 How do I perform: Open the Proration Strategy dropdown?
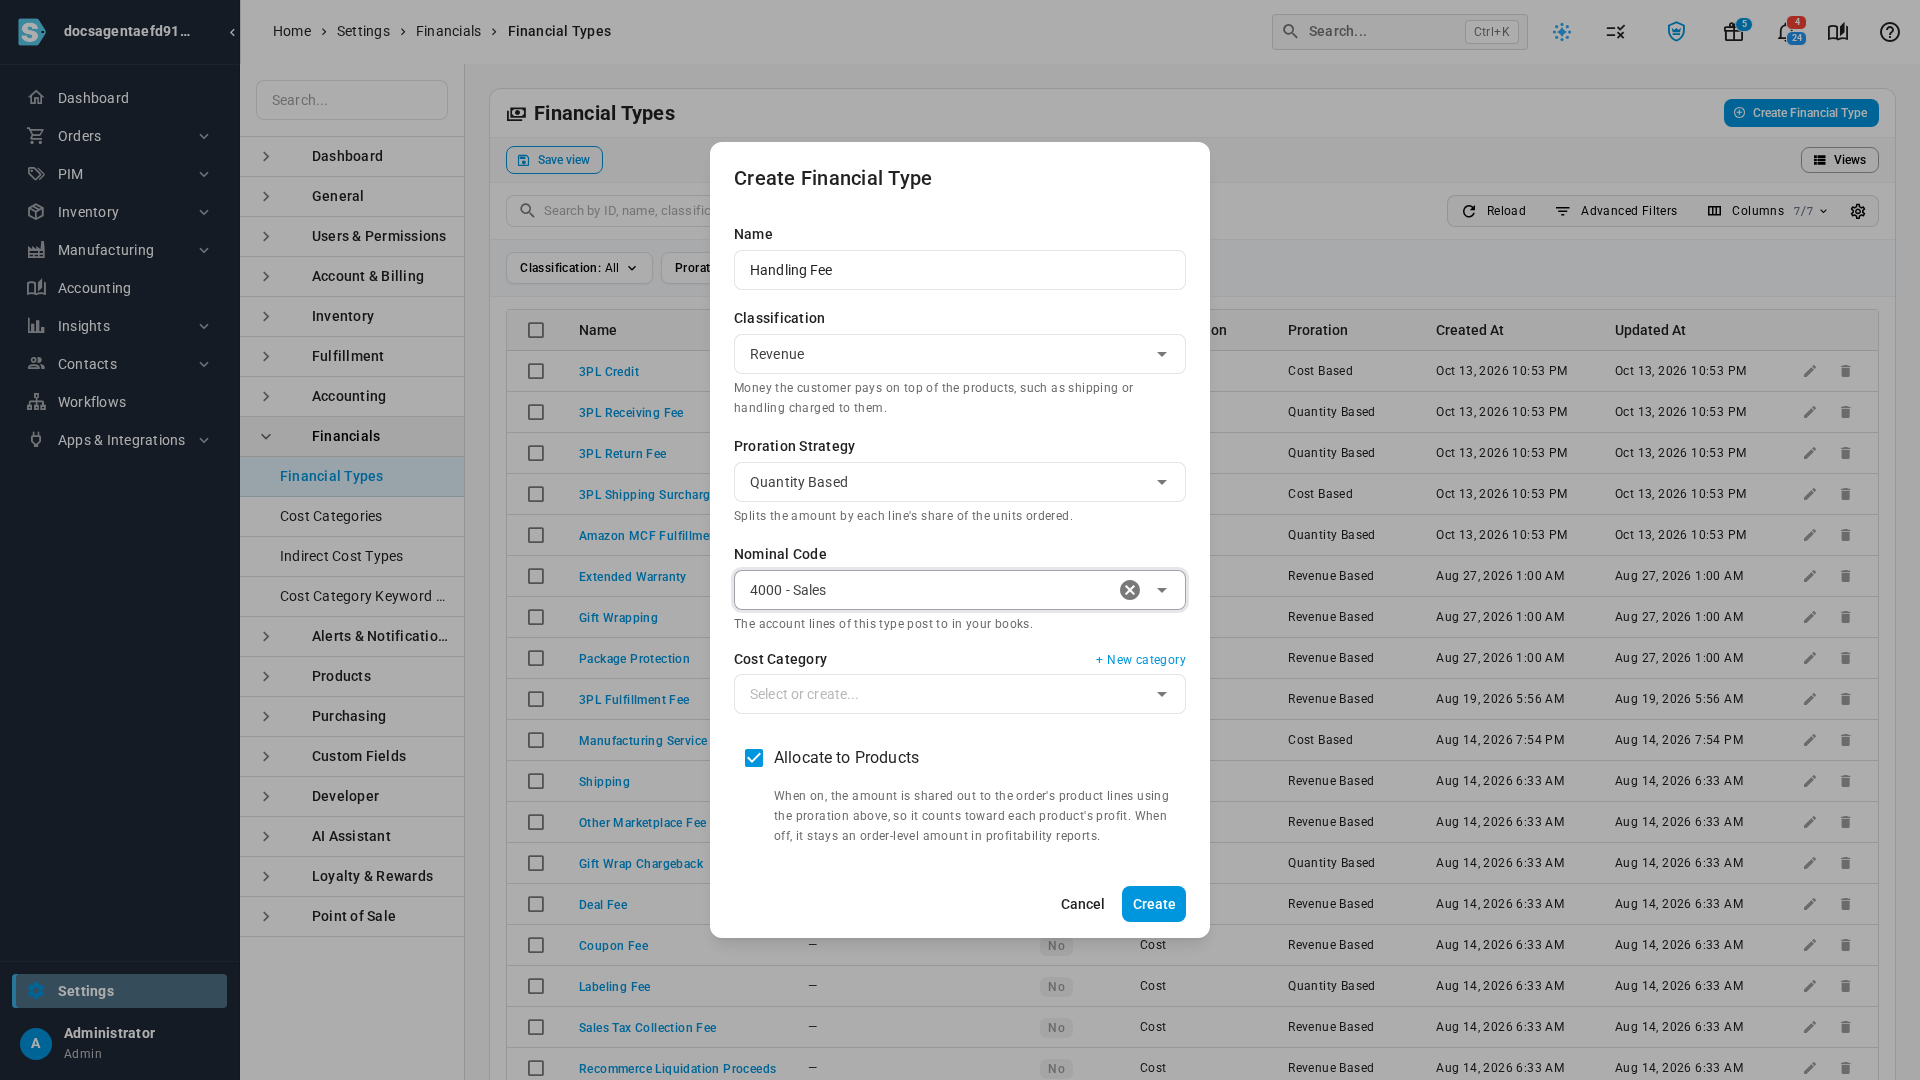point(960,482)
